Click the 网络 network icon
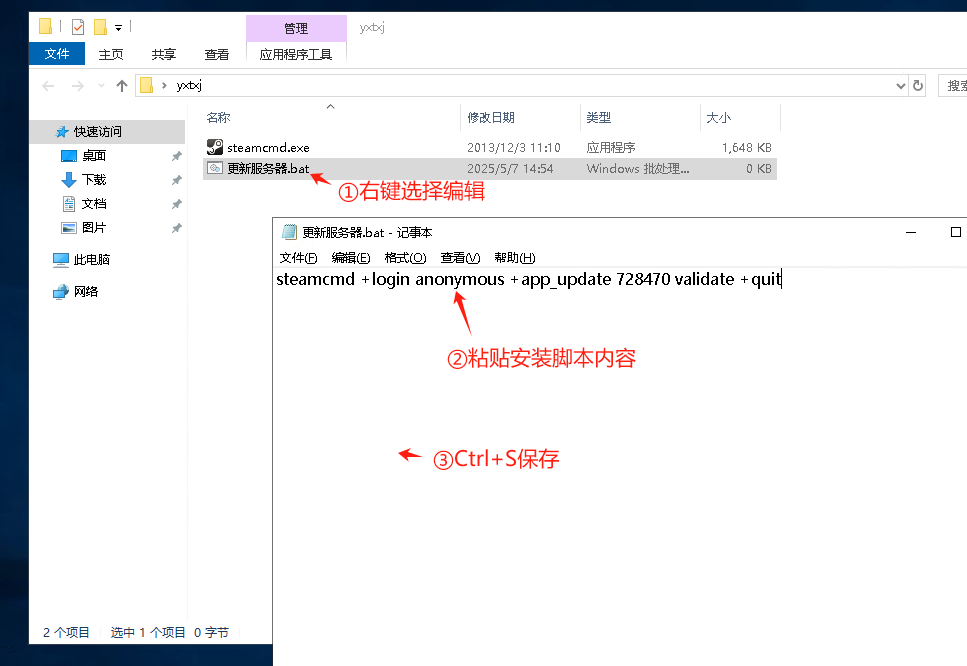The height and width of the screenshot is (666, 967). [x=60, y=291]
